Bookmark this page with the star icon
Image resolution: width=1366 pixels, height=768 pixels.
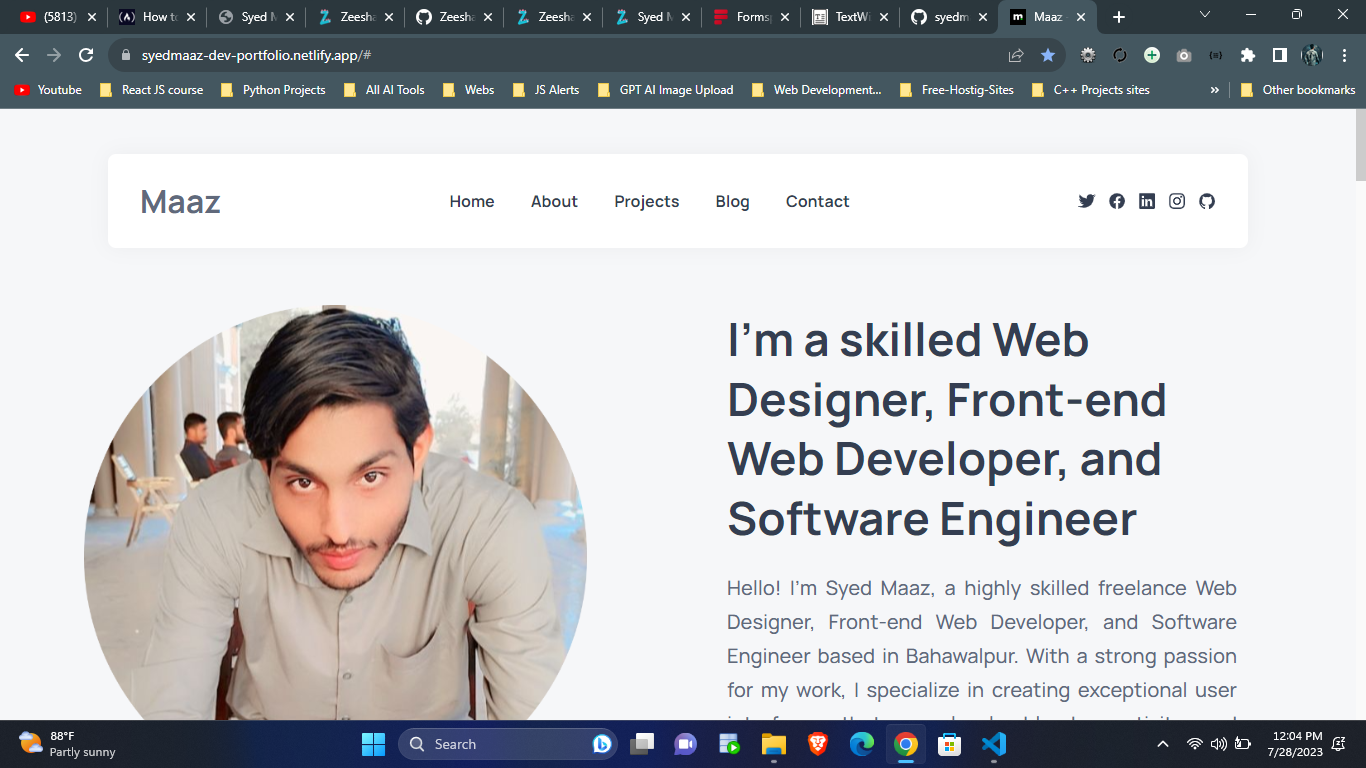1048,55
